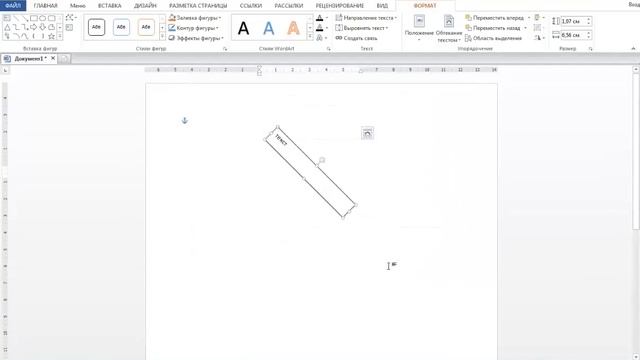Click Создать связь link button
The width and height of the screenshot is (640, 360).
click(x=356, y=38)
